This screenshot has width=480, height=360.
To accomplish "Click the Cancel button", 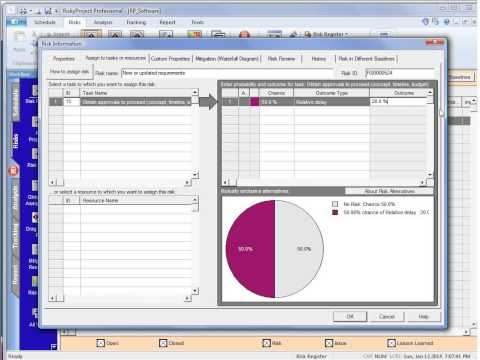I will [387, 316].
